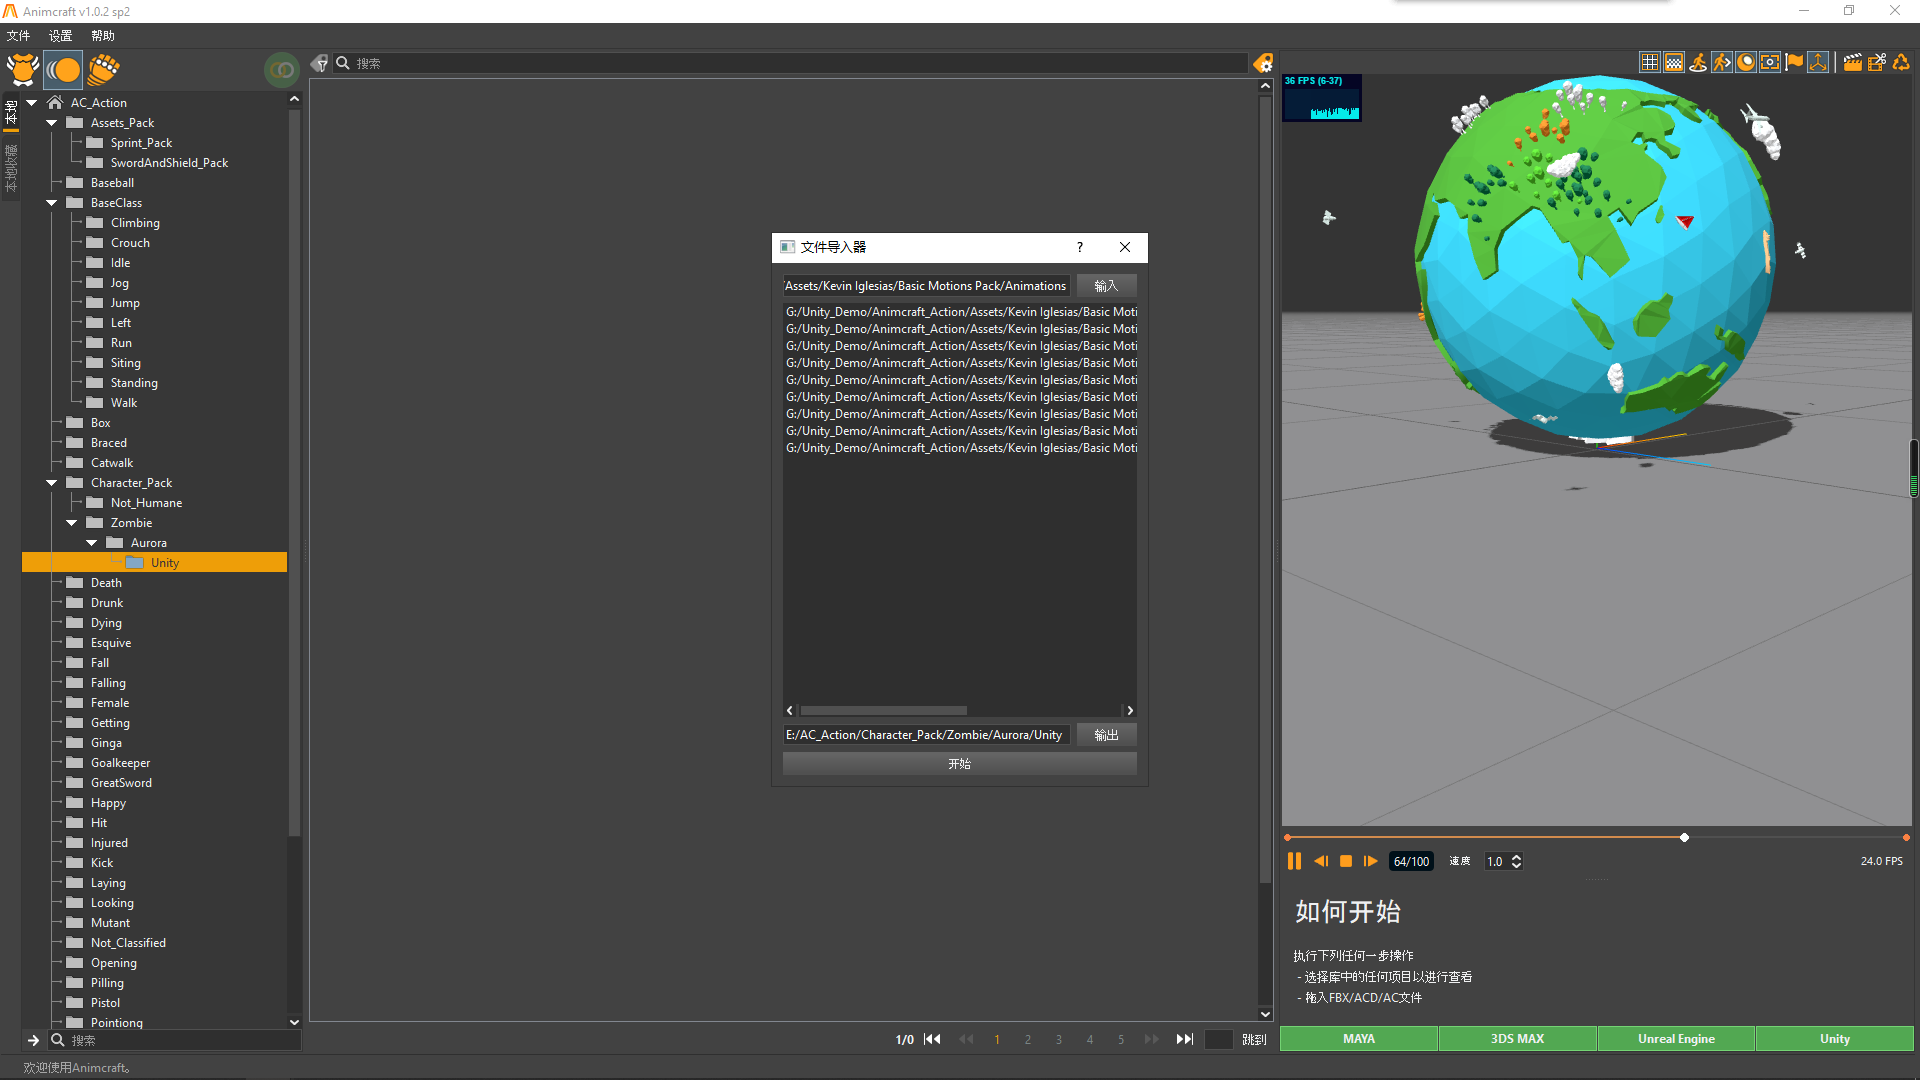This screenshot has width=1920, height=1080.
Task: Click the horizontal scrollbar of the file list
Action: [884, 710]
